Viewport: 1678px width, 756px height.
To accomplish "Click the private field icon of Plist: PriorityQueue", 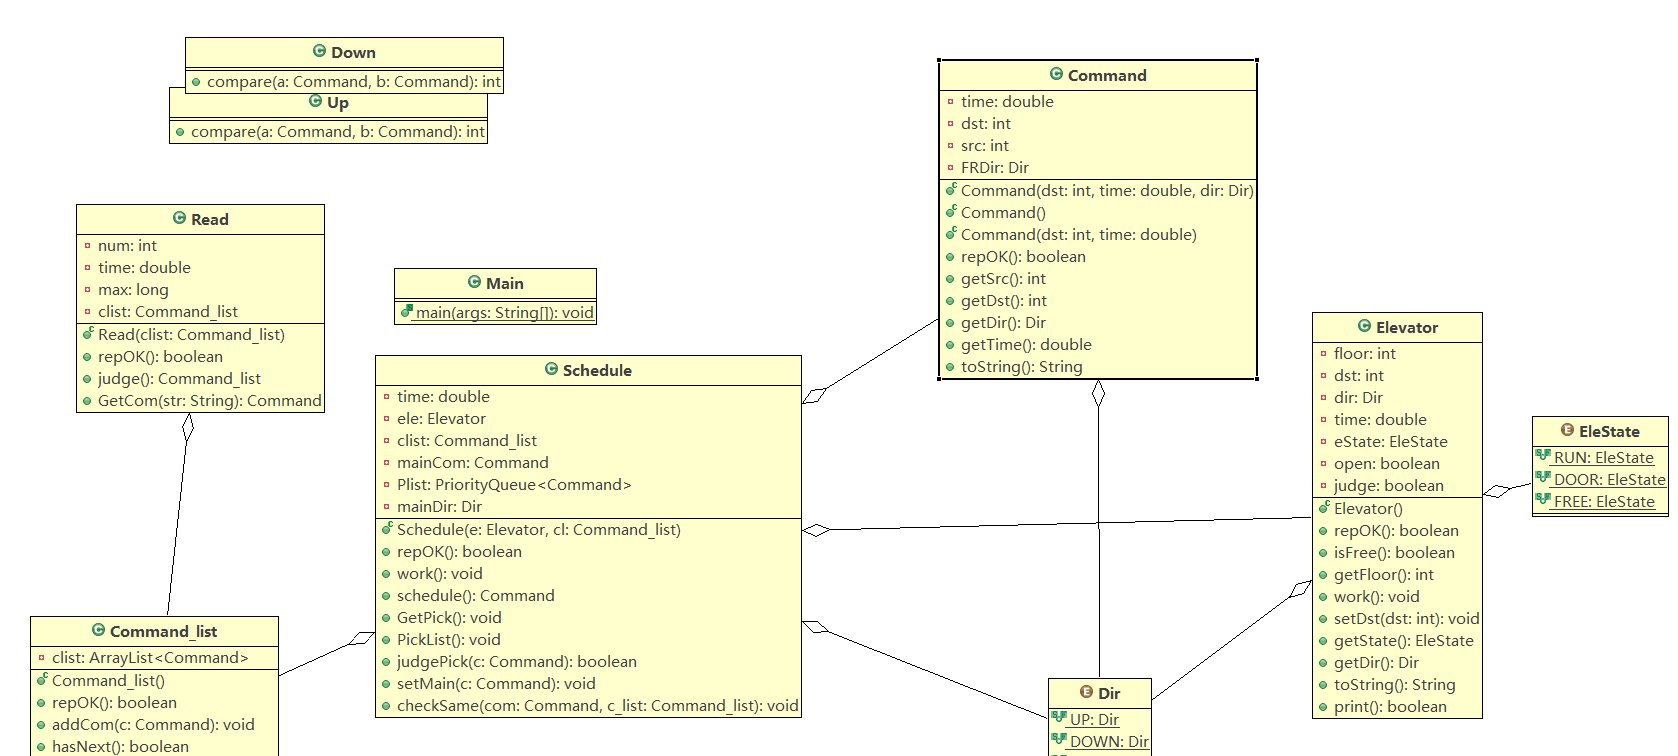I will pyautogui.click(x=386, y=485).
